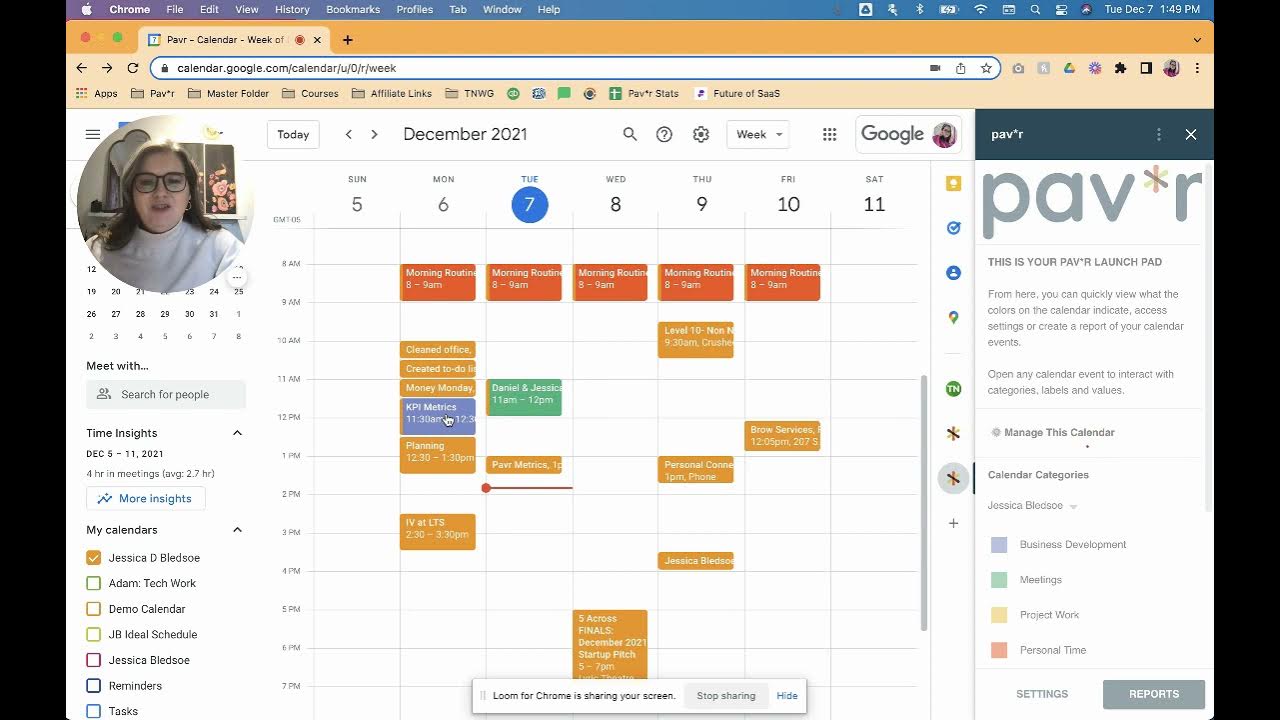This screenshot has height=720, width=1280.
Task: Select the Pavr Calendar browser tab
Action: click(x=235, y=40)
